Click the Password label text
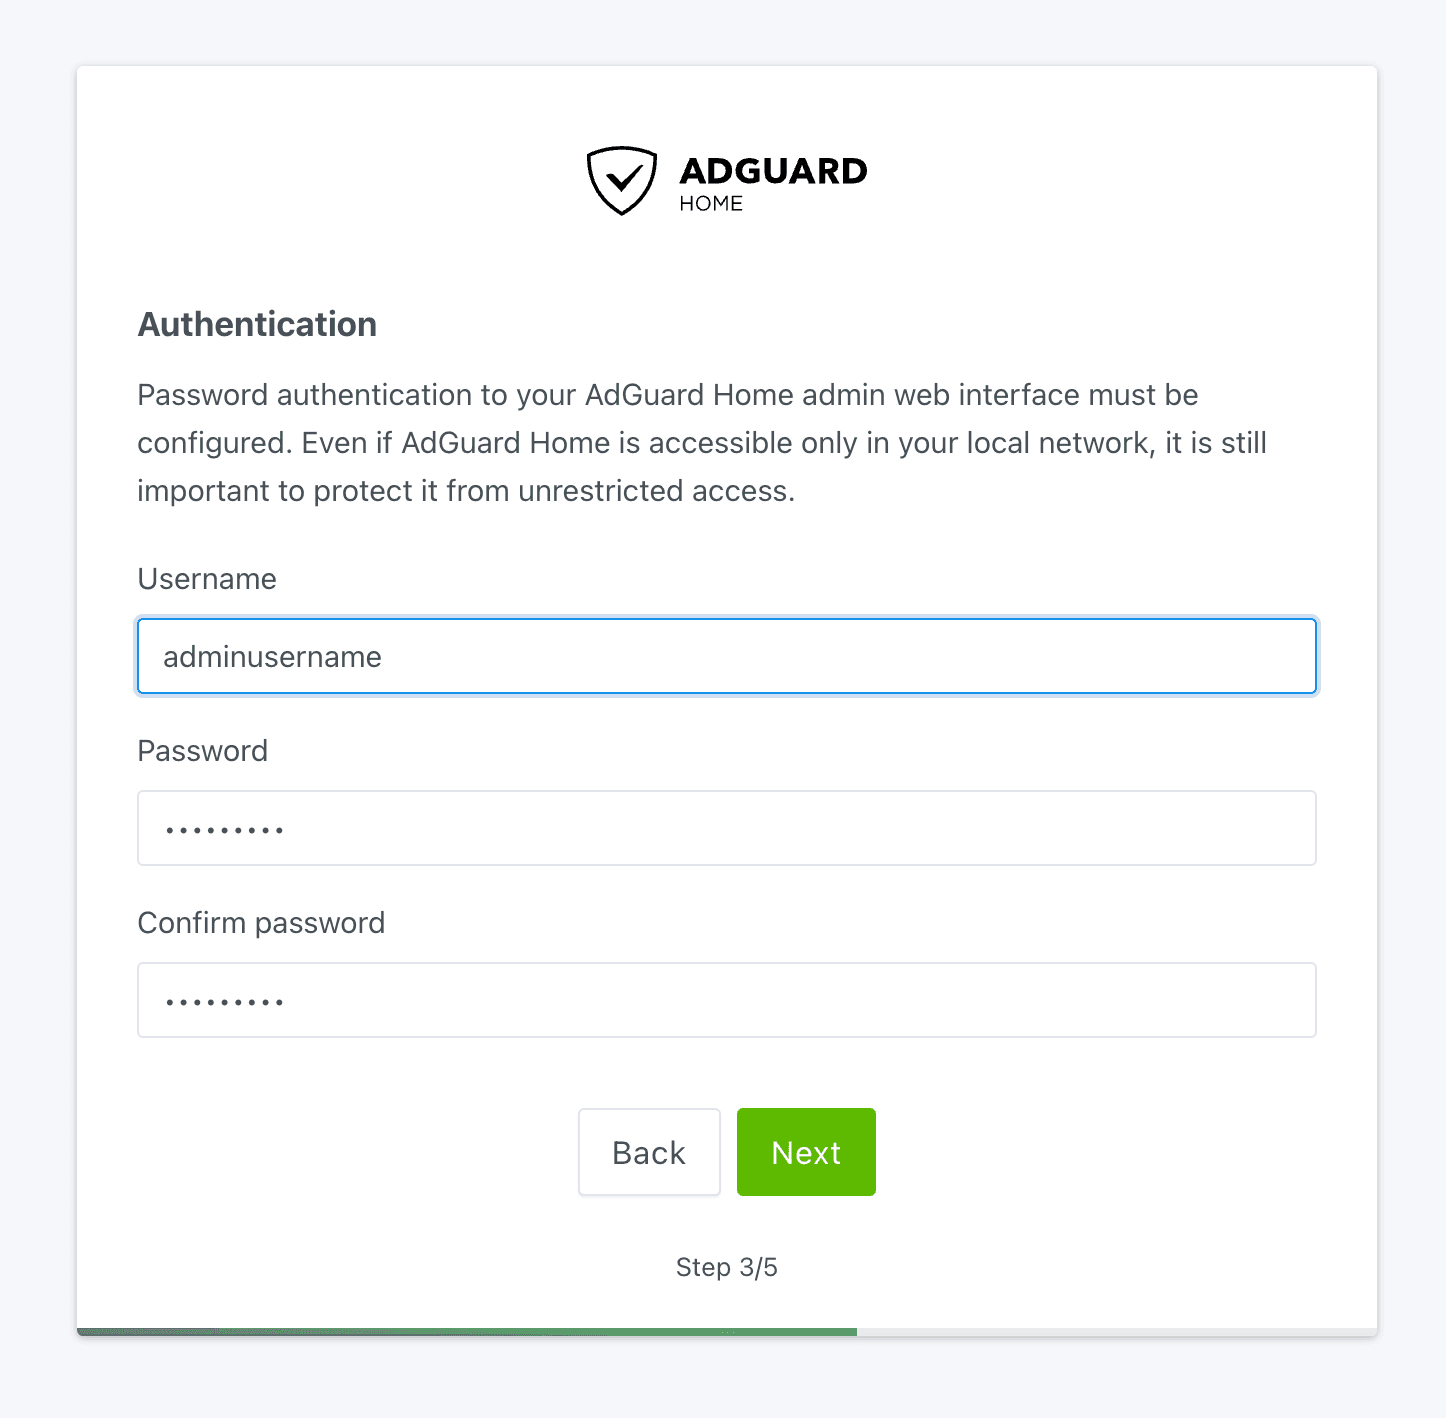 [202, 751]
